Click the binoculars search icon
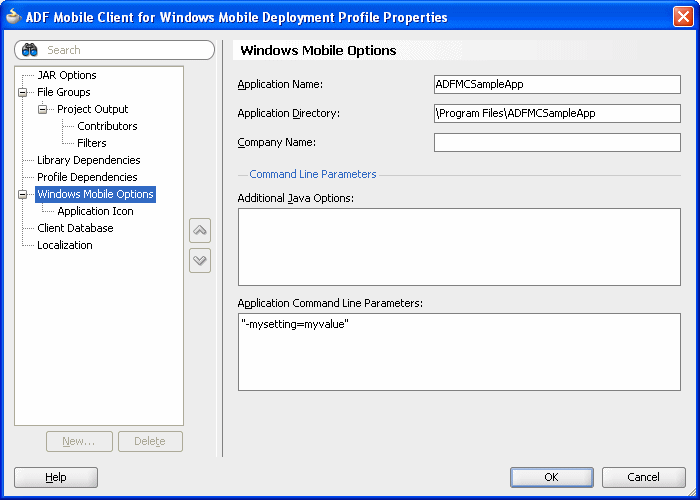Screen dimensions: 700x500 29,50
